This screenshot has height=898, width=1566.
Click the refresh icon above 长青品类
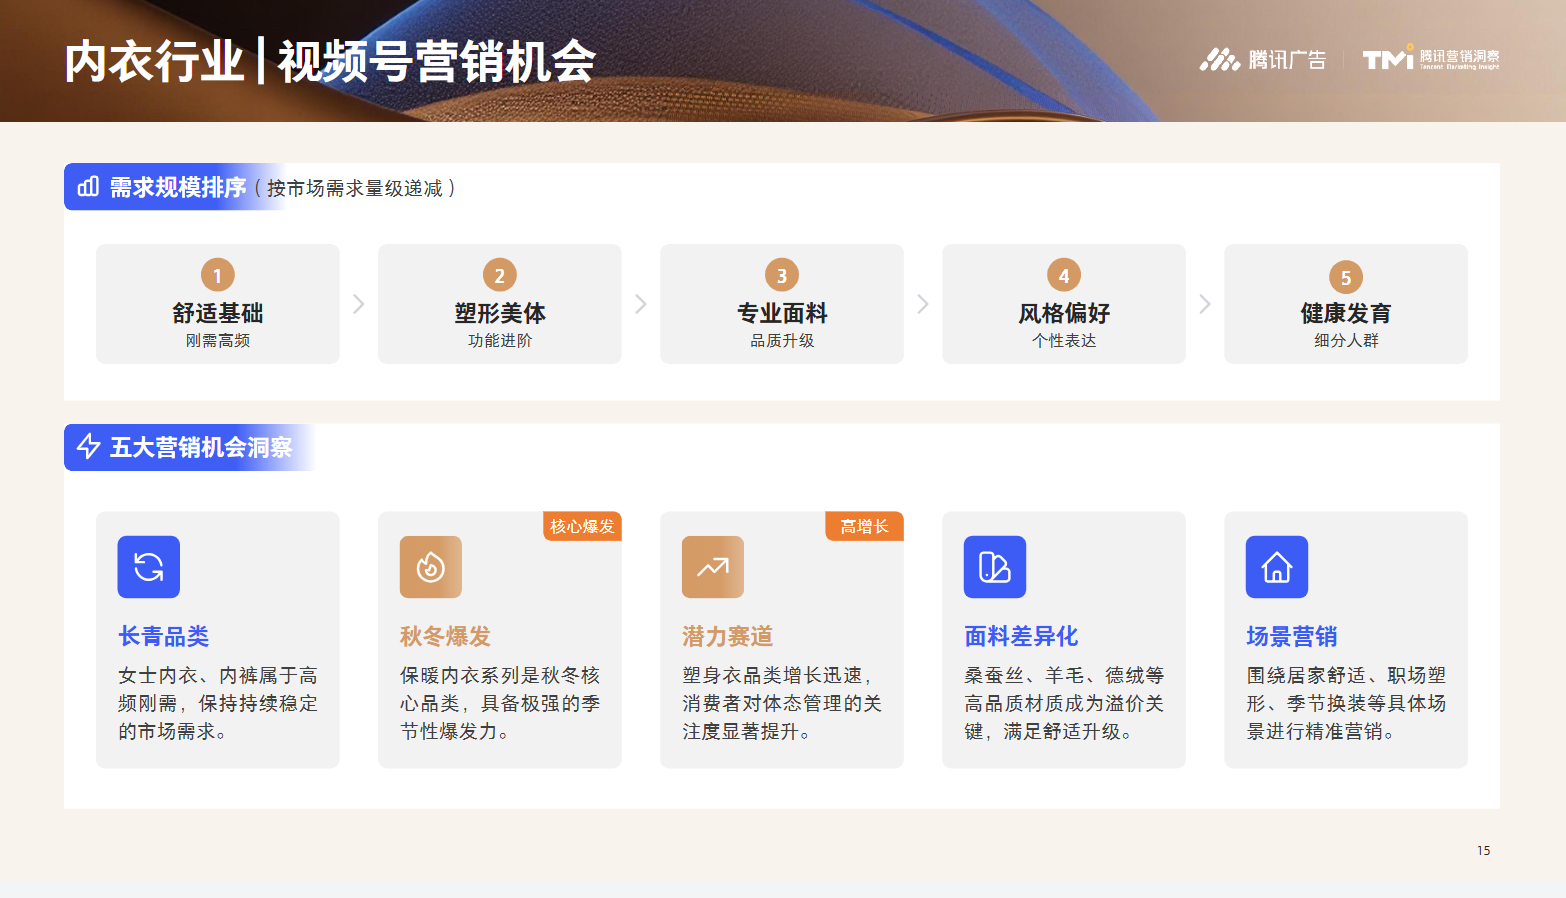[149, 567]
